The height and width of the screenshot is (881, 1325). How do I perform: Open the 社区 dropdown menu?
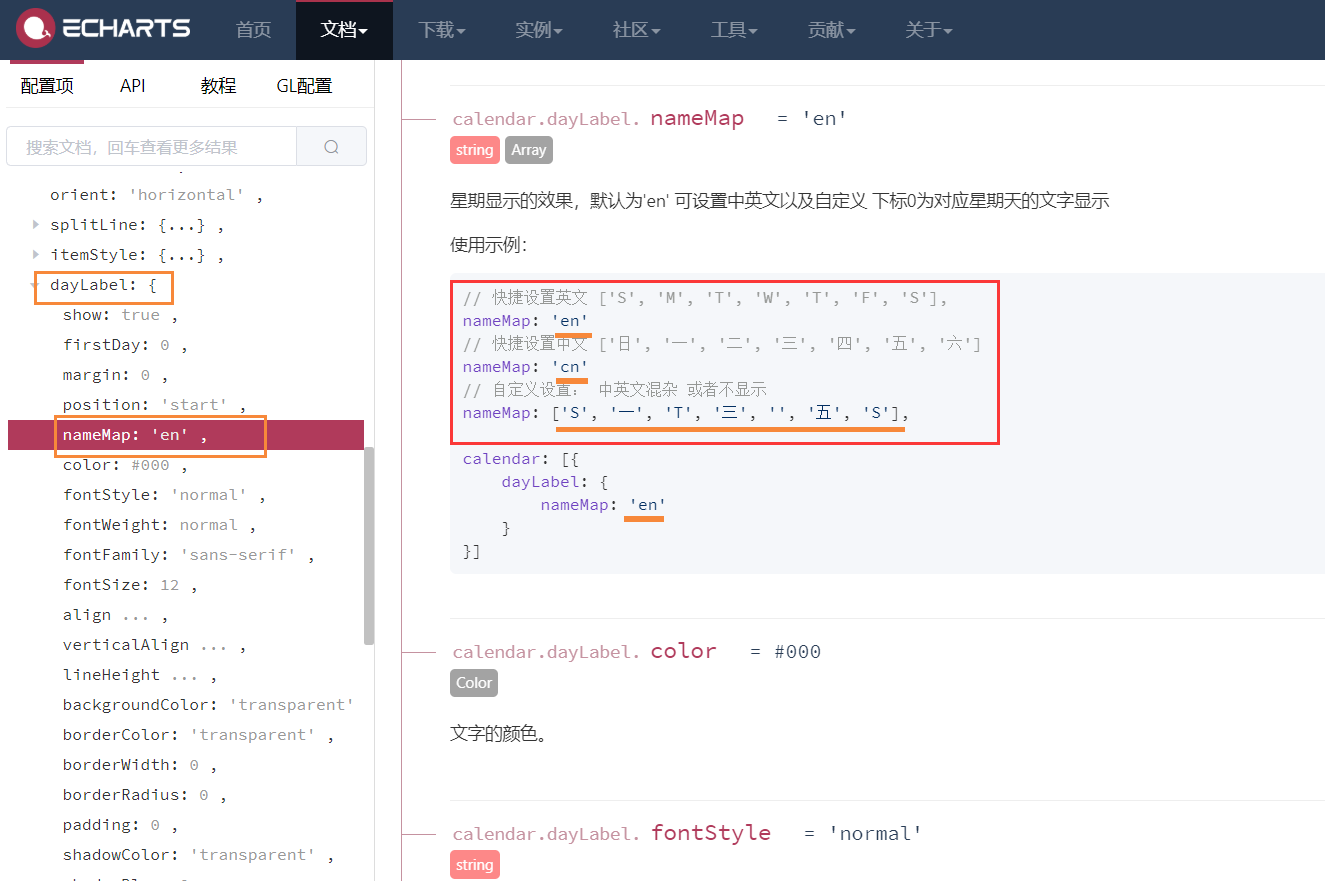click(x=636, y=30)
